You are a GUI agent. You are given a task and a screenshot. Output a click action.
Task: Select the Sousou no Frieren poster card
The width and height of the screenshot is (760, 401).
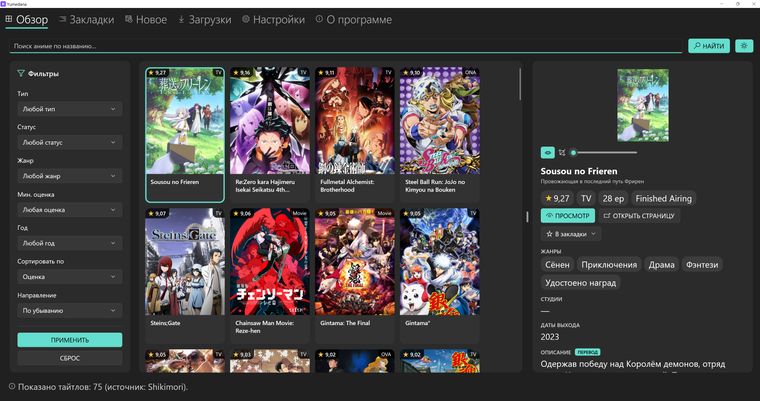185,134
